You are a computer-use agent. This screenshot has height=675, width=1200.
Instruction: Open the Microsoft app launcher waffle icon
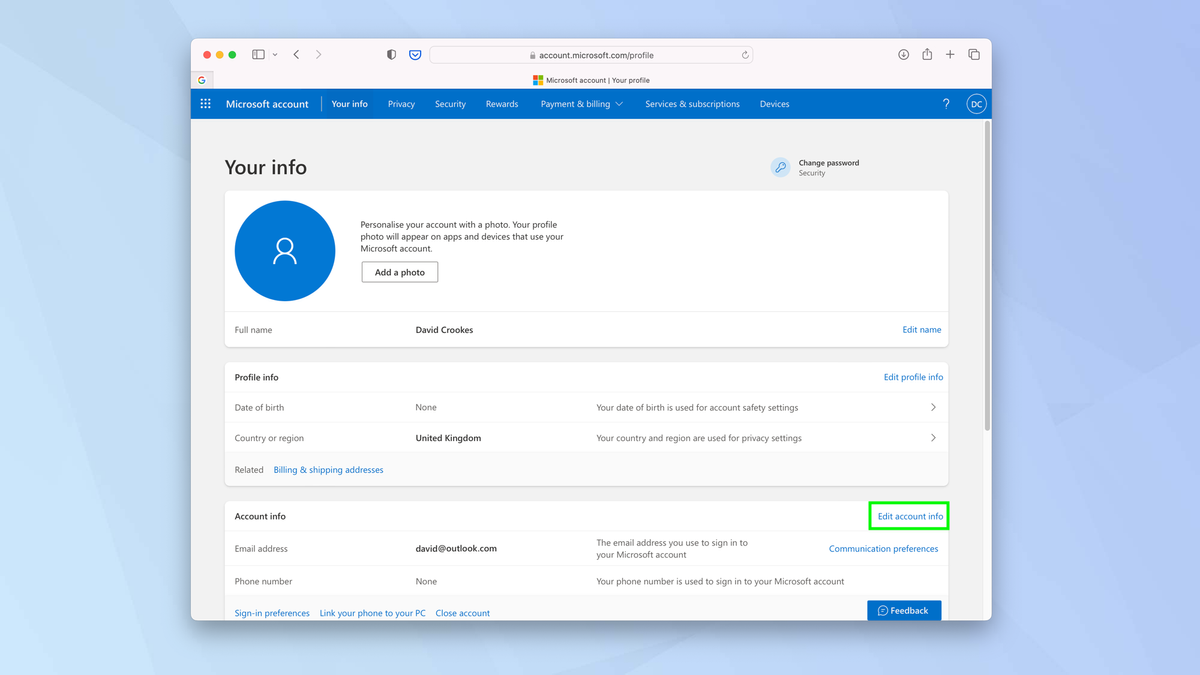[205, 103]
